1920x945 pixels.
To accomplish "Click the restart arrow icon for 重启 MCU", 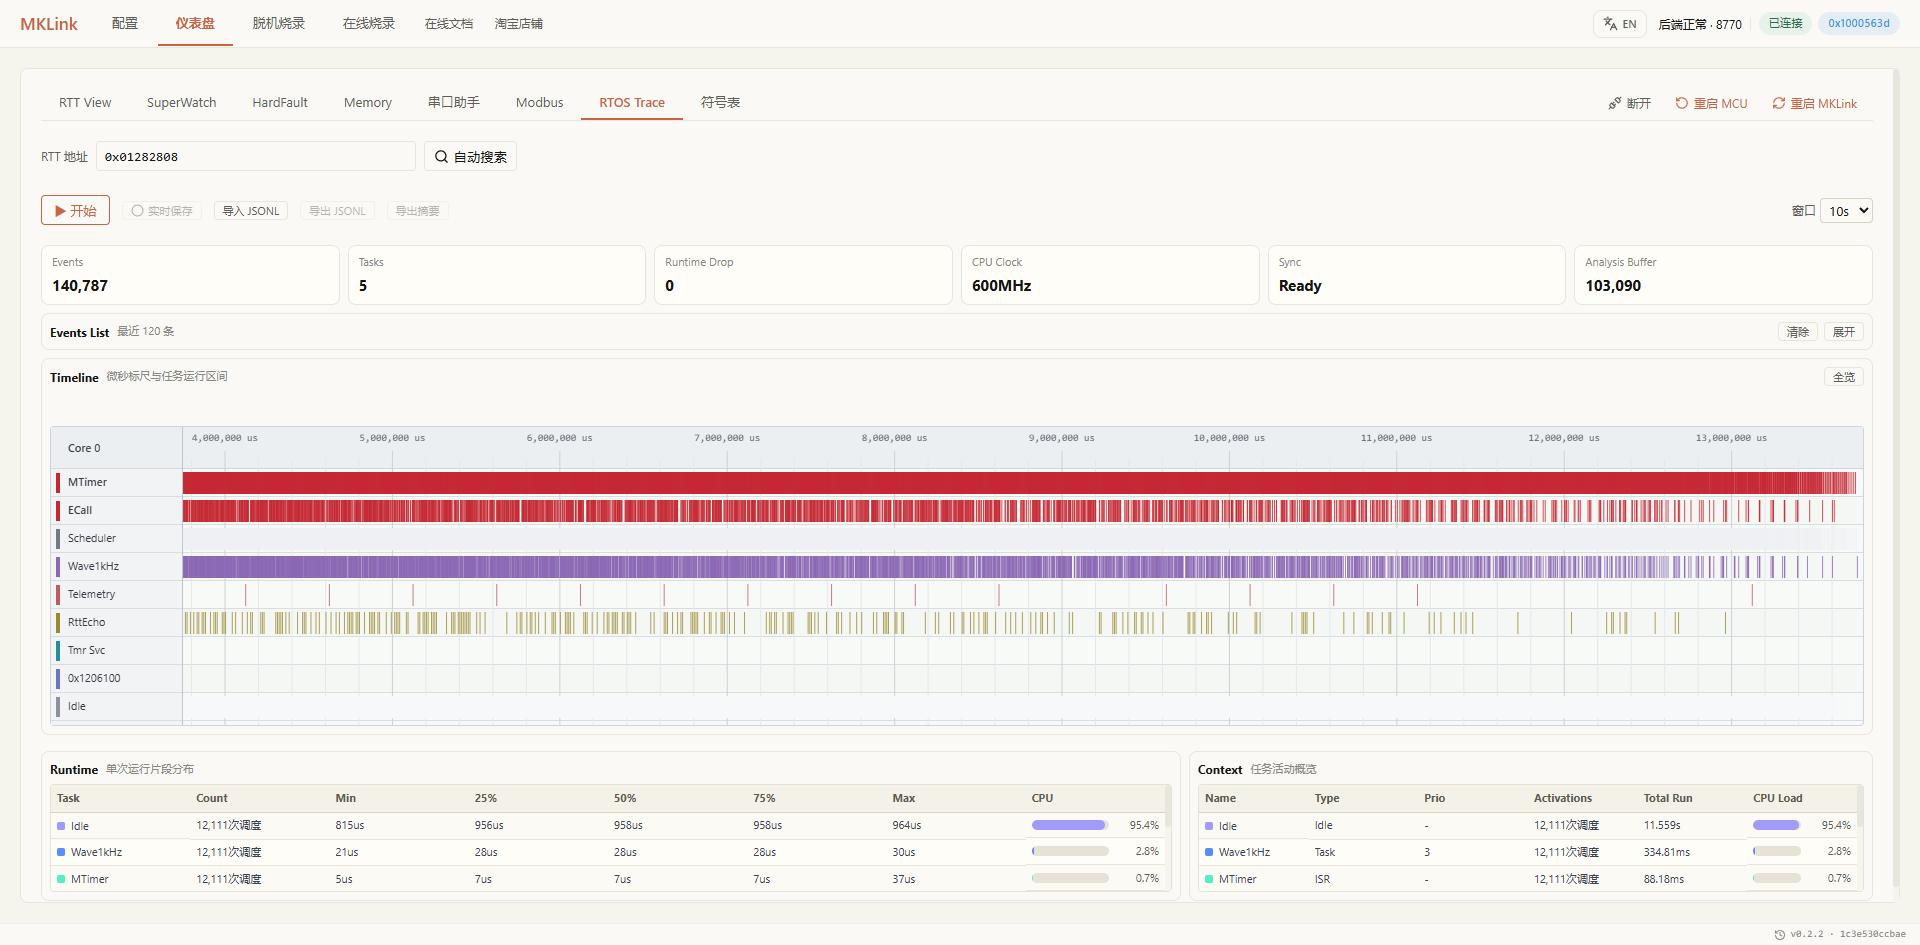I will [1682, 103].
